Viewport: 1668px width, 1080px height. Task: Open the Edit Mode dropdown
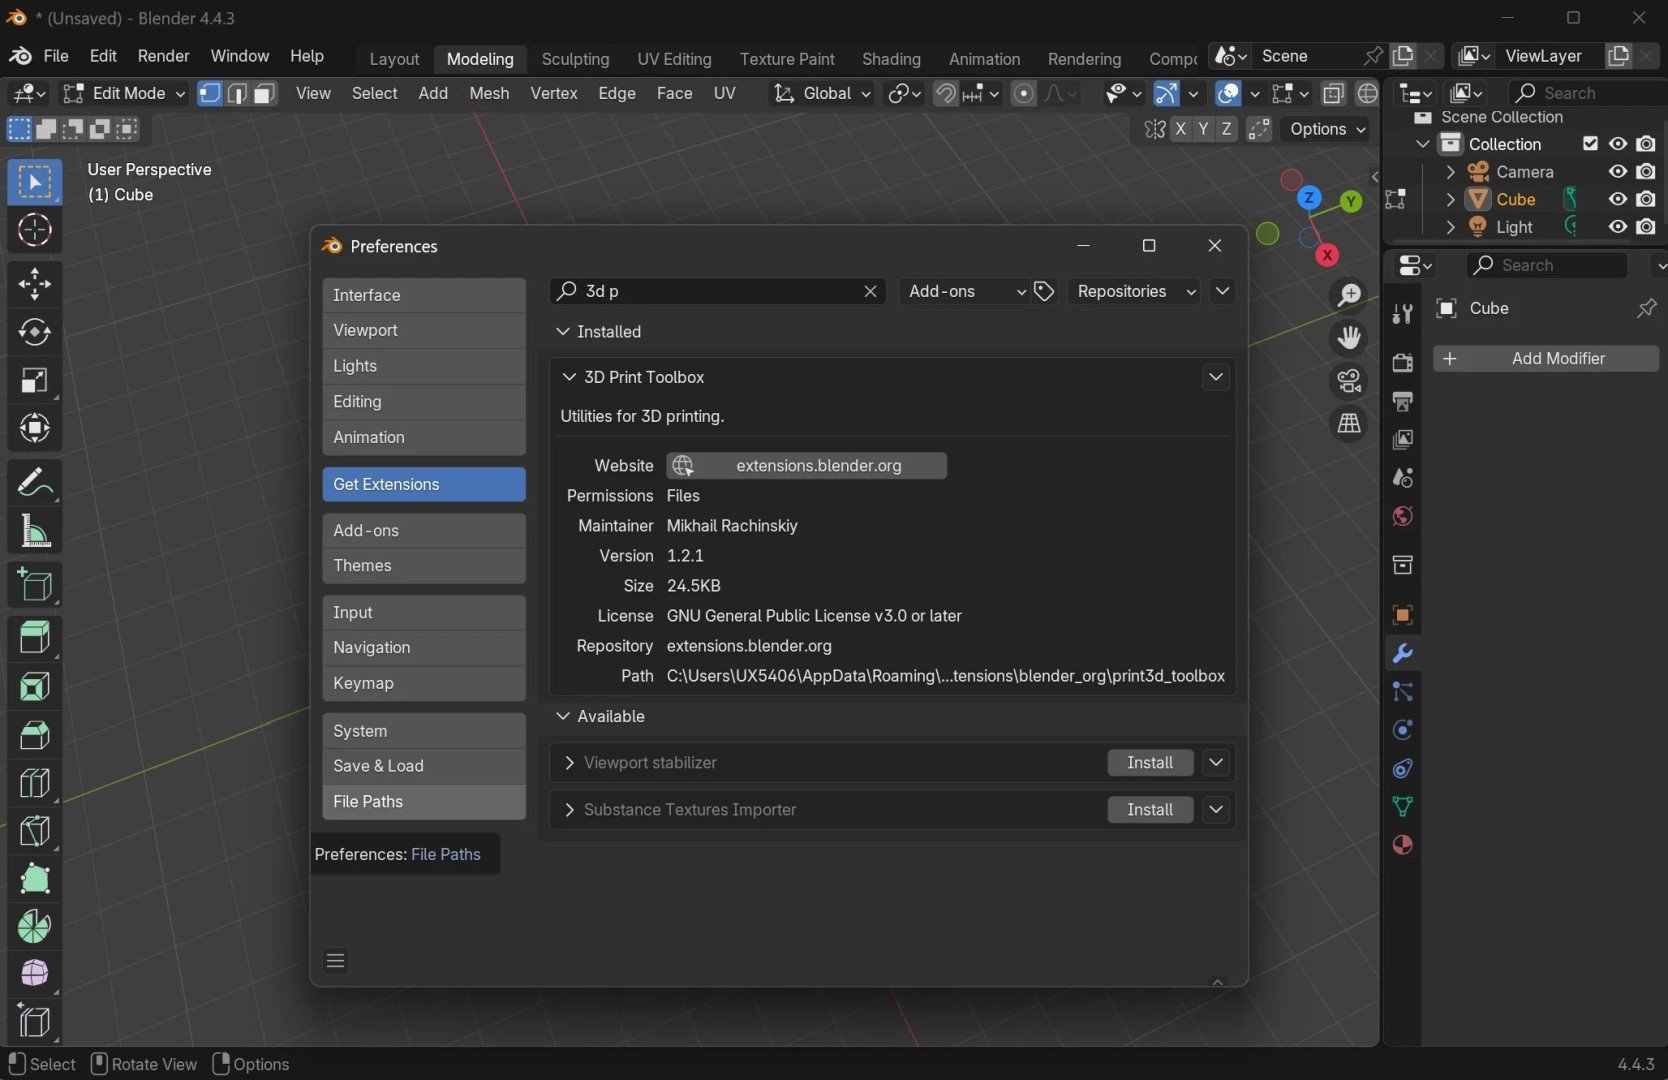pyautogui.click(x=124, y=93)
